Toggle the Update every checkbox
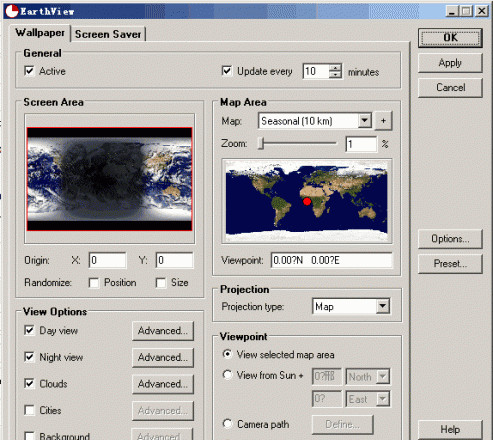The width and height of the screenshot is (493, 440). [227, 71]
